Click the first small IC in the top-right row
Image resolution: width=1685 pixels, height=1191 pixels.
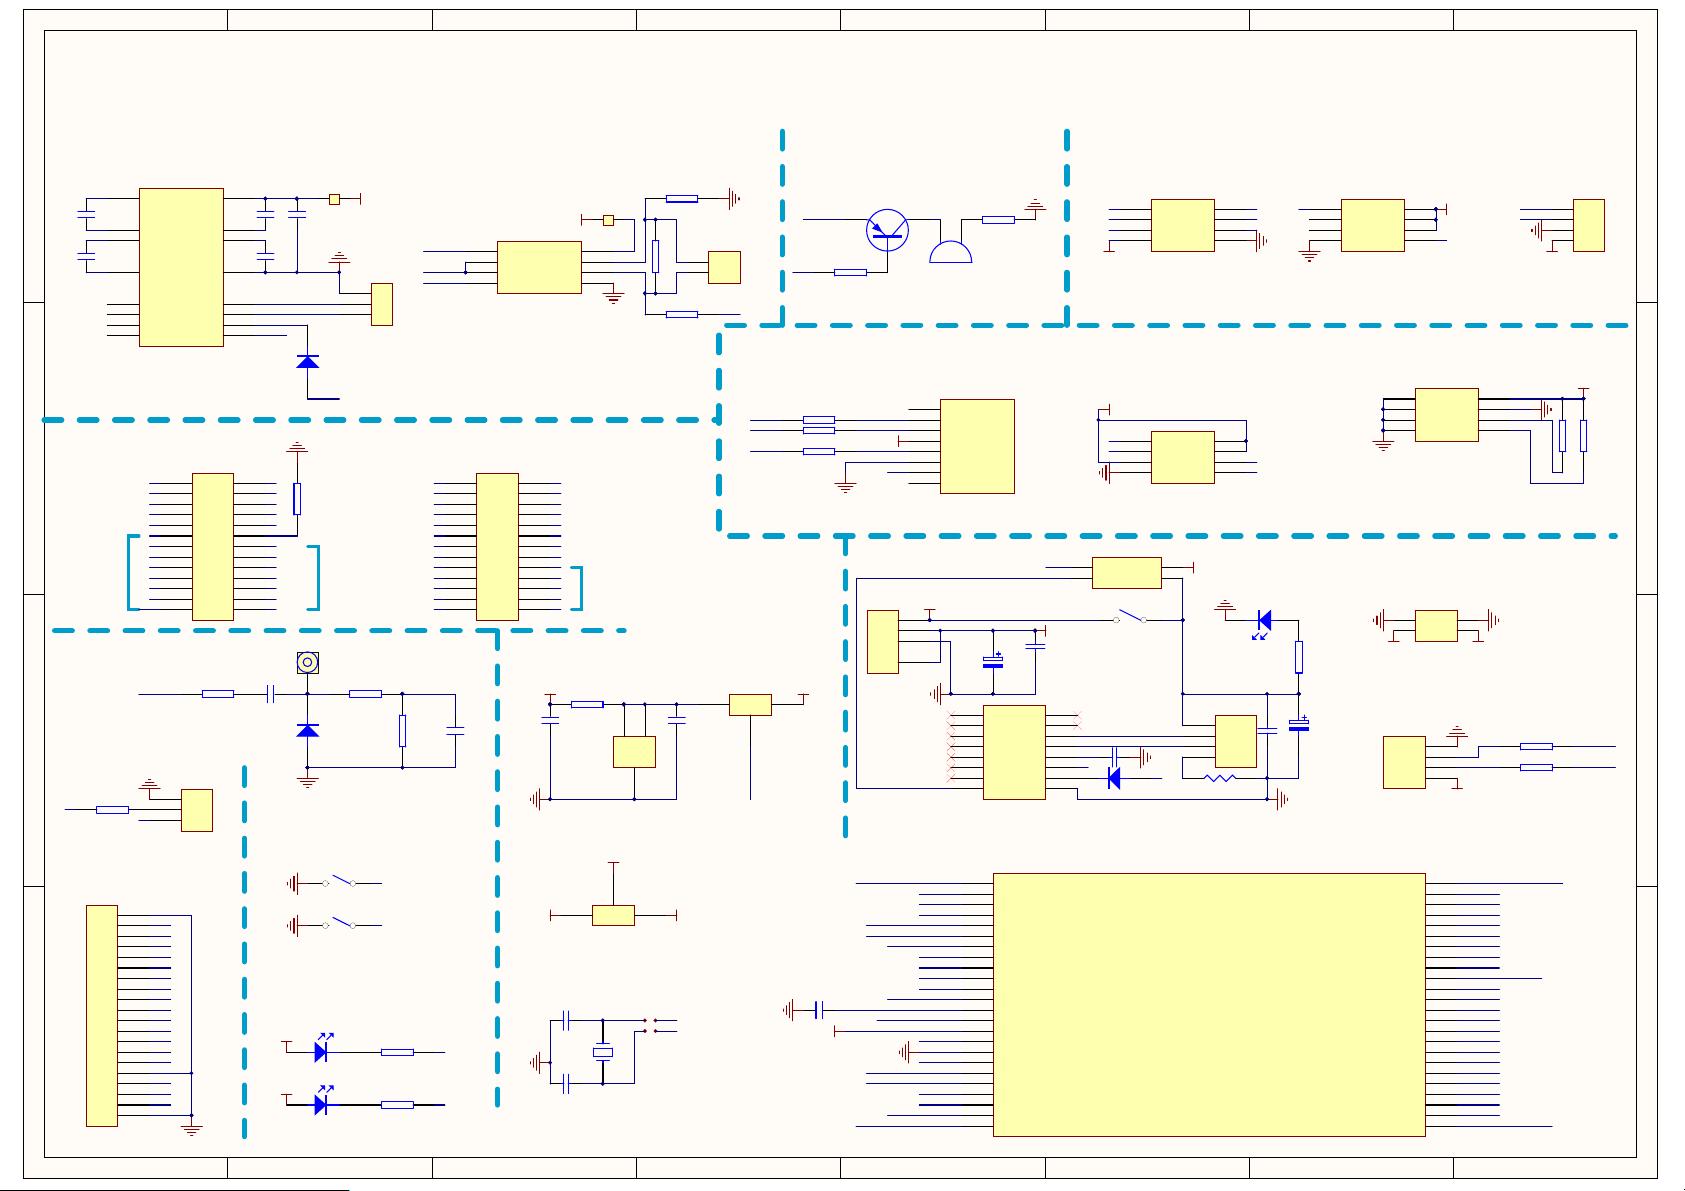click(1183, 225)
